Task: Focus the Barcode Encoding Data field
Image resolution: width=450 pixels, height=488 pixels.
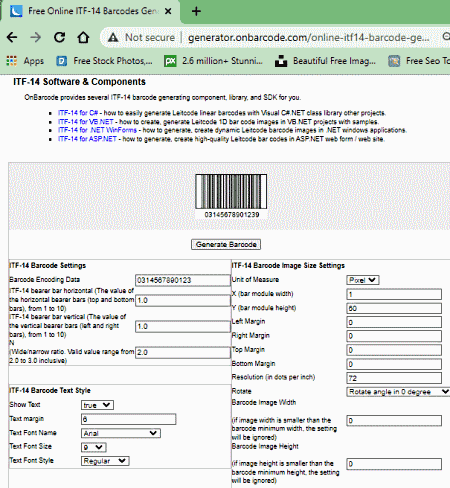Action: click(183, 280)
